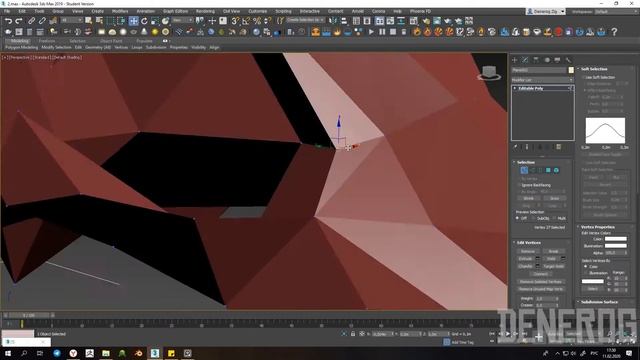This screenshot has width=640, height=360.
Task: Click the Phoenix FD stop simulation icon
Action: (x=393, y=32)
